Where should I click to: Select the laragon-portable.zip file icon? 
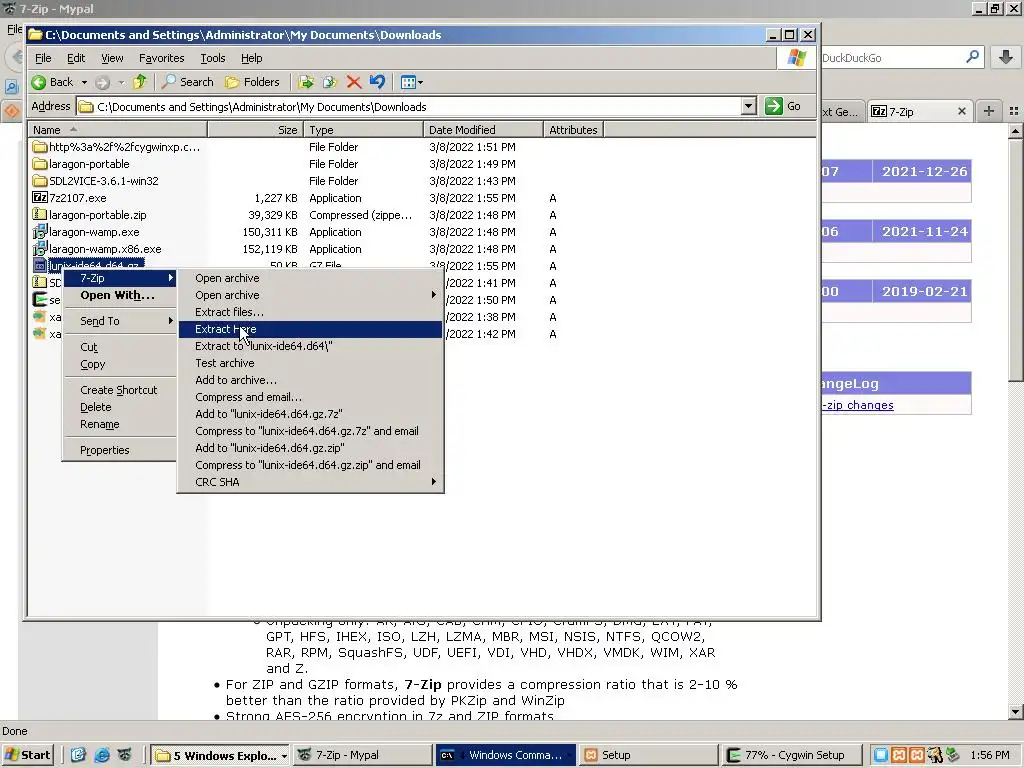point(40,215)
